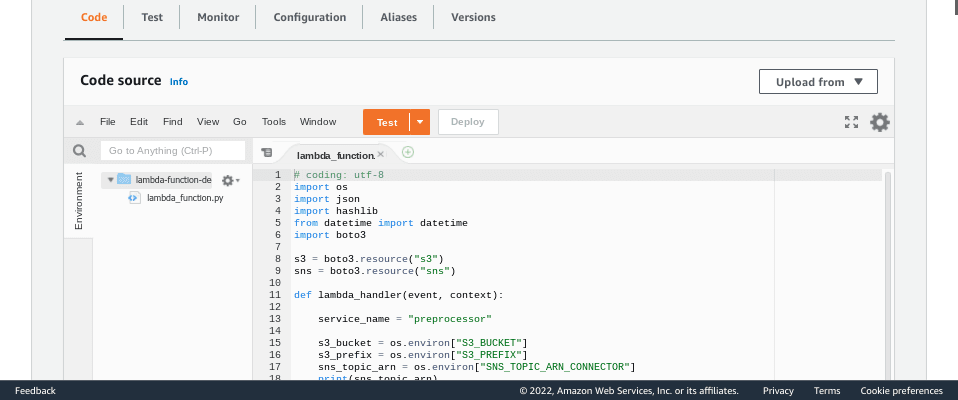Go to the Aliases tab
This screenshot has width=958, height=400.
click(x=398, y=18)
